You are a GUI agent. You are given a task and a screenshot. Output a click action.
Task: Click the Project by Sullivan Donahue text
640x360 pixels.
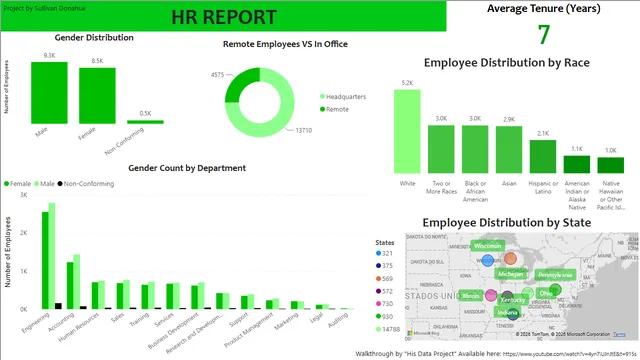click(x=44, y=8)
